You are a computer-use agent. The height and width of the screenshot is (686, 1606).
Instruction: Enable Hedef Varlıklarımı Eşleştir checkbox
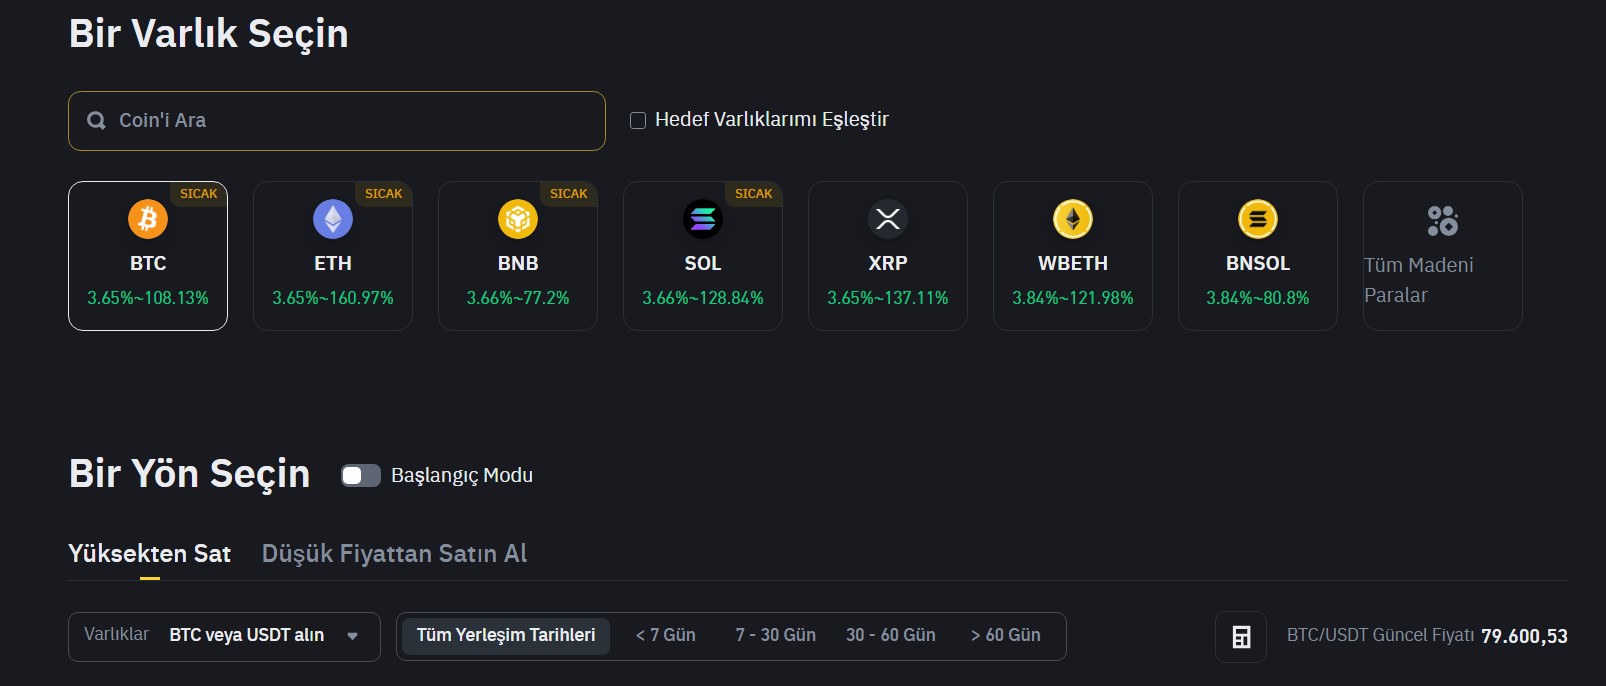(638, 120)
